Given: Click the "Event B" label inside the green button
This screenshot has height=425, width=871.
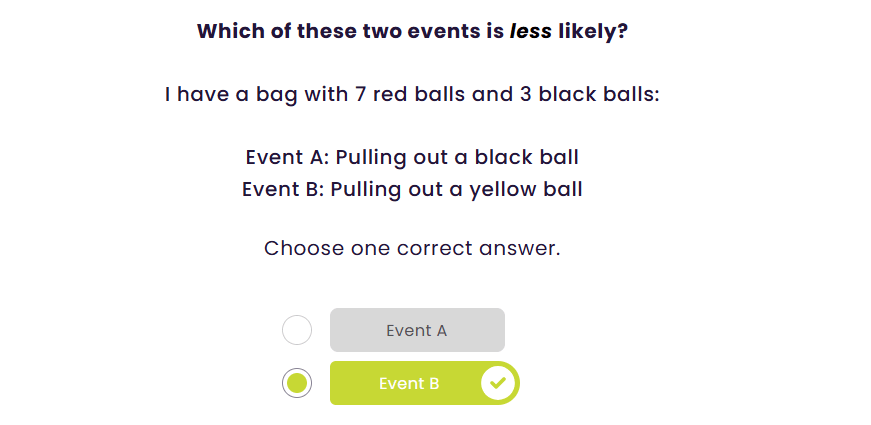Looking at the screenshot, I should click(x=409, y=383).
